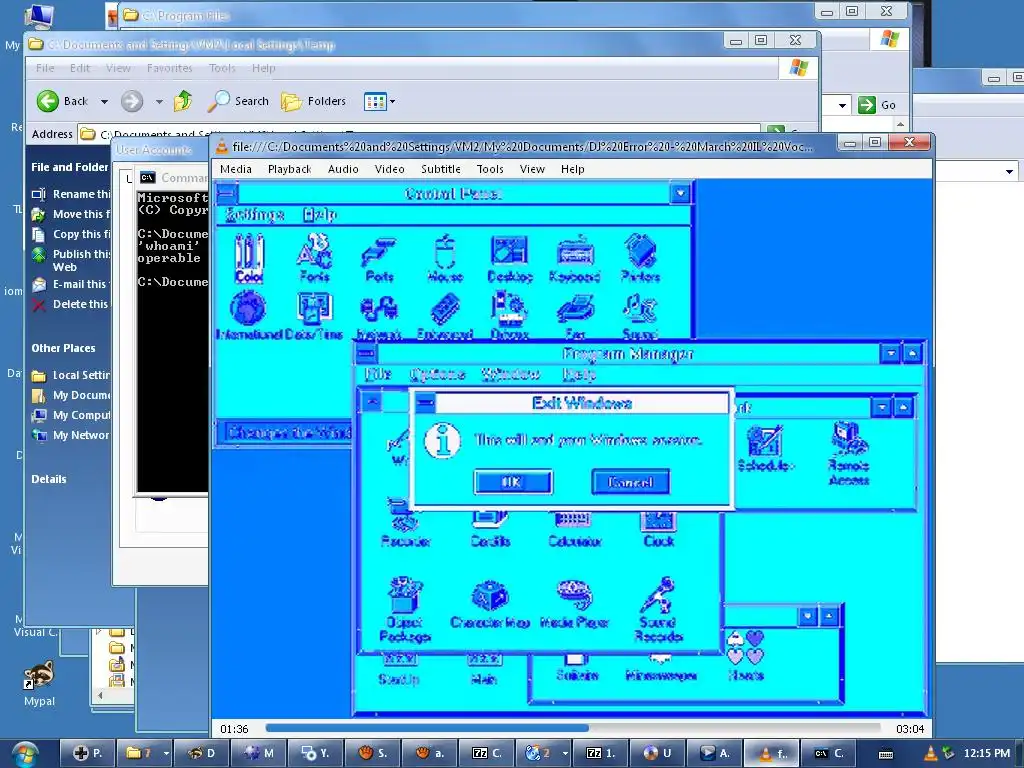Open the Back history dropdown arrow
The height and width of the screenshot is (768, 1024).
point(104,101)
